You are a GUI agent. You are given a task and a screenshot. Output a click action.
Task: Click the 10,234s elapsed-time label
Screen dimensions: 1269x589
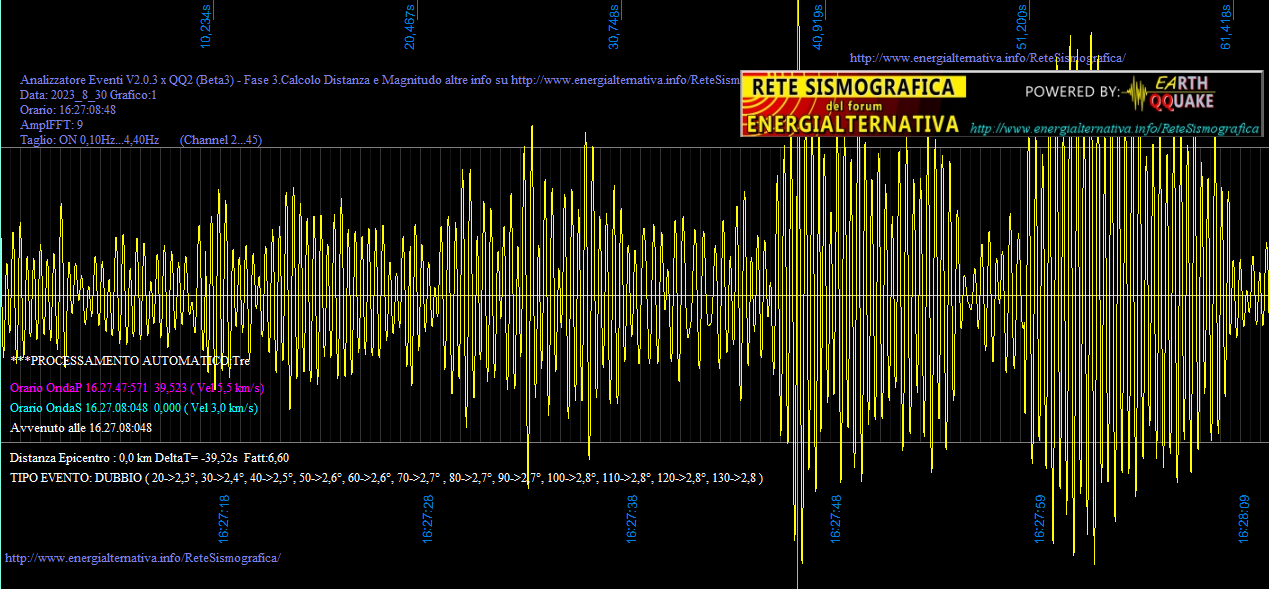[x=207, y=27]
